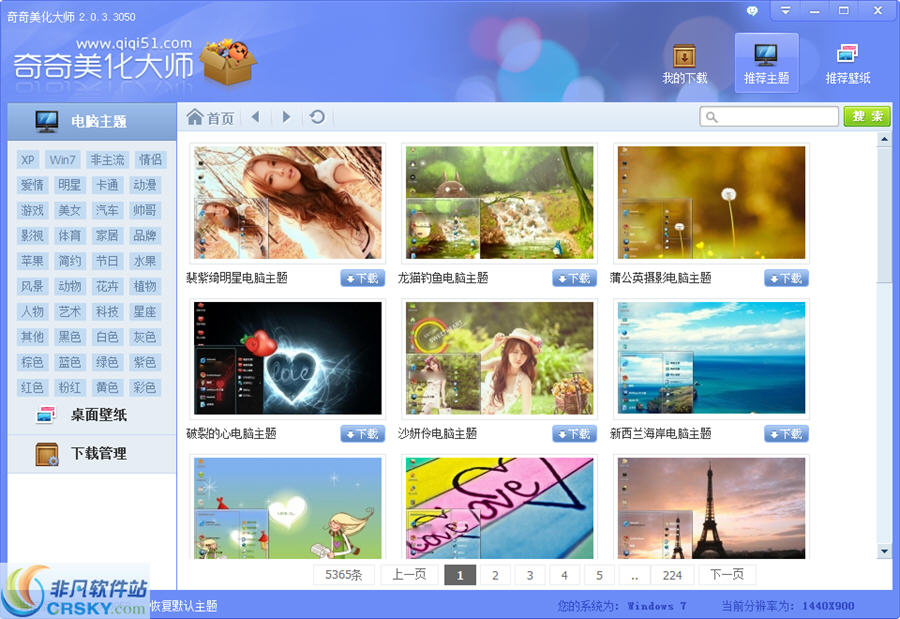
Task: Click the magnifier icon in the search box
Action: coord(711,116)
